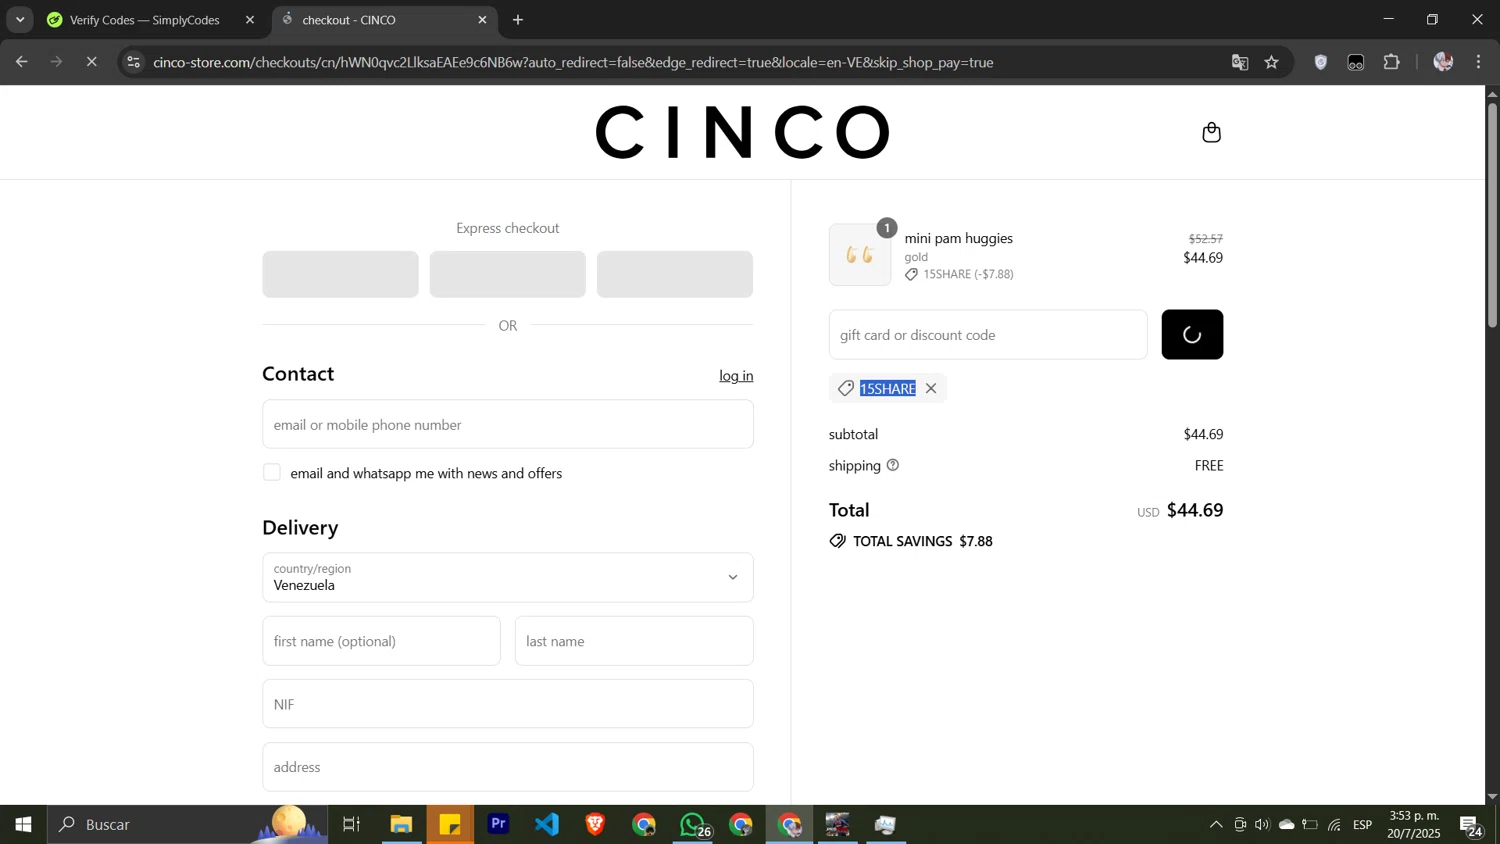Click the Buscar taskbar search box

click(x=188, y=825)
